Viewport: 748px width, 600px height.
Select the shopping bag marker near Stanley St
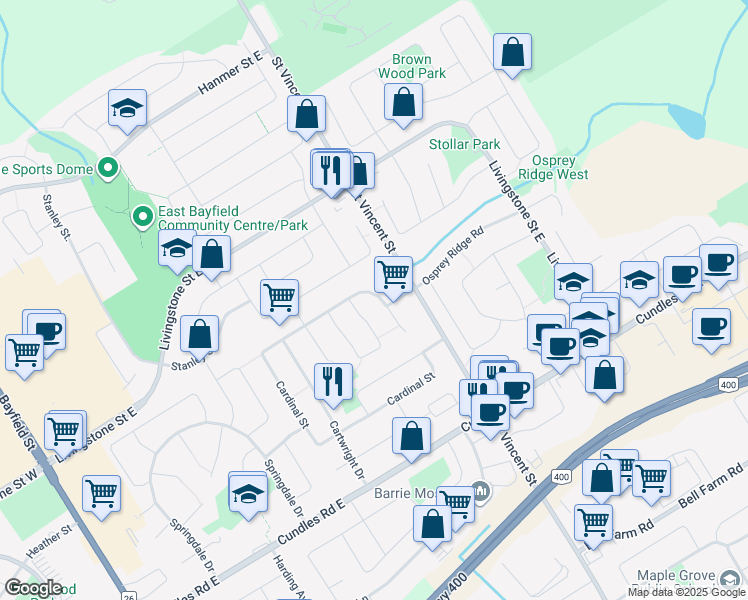point(200,334)
